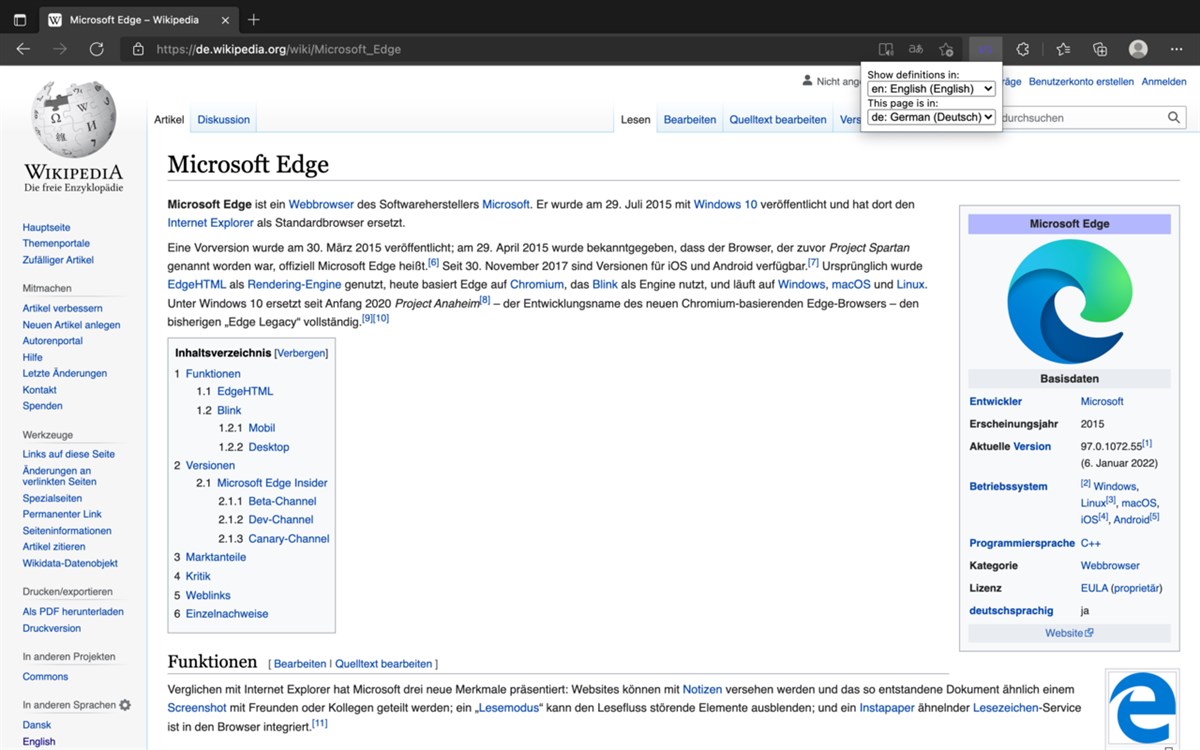The image size is (1200, 750).
Task: Switch to the Artikel tab
Action: pos(169,119)
